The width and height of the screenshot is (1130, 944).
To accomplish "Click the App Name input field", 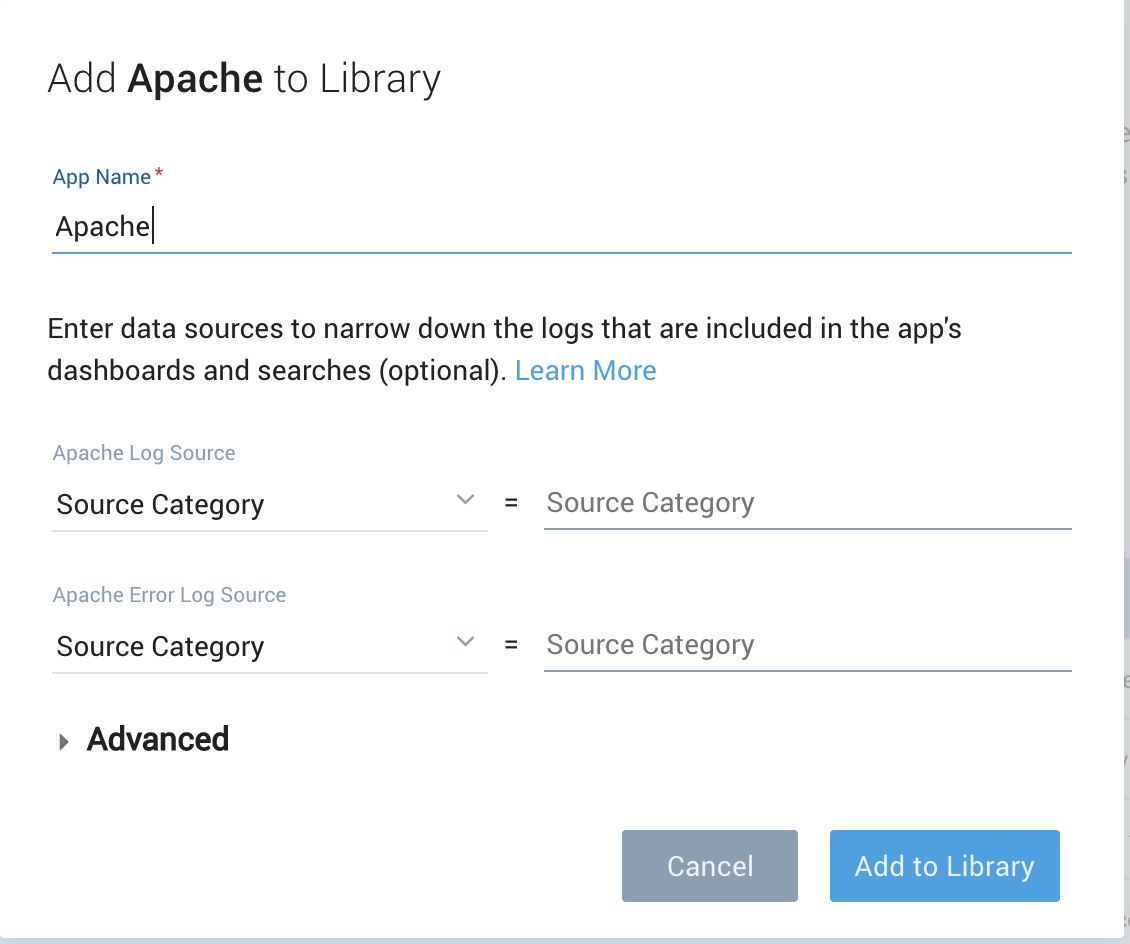I will point(561,227).
